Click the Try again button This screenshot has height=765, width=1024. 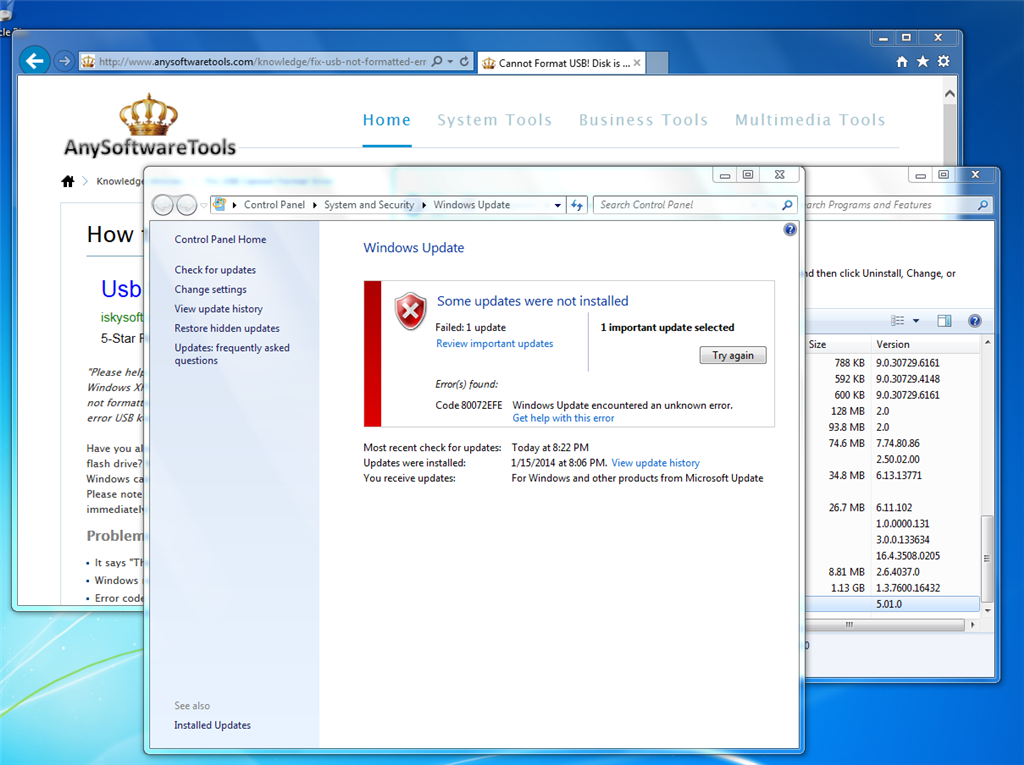(733, 355)
